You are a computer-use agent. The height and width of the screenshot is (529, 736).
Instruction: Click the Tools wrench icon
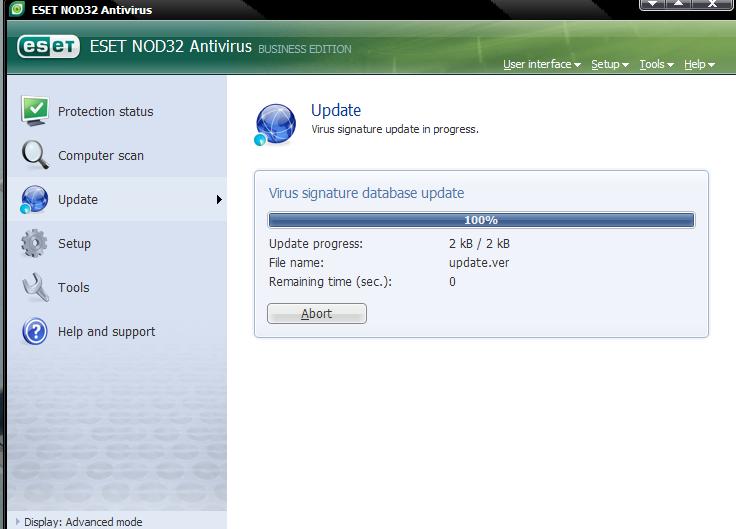(x=35, y=287)
